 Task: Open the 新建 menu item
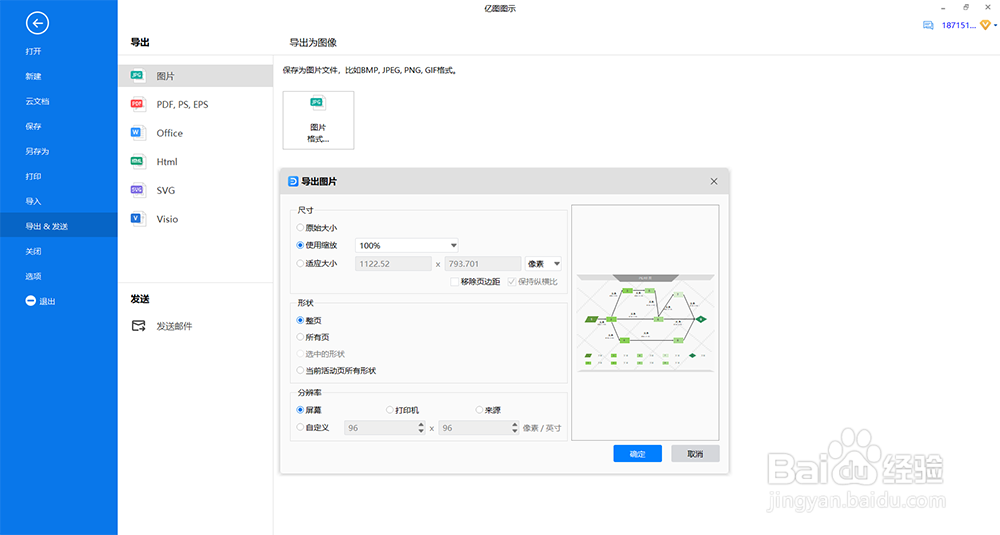click(33, 76)
